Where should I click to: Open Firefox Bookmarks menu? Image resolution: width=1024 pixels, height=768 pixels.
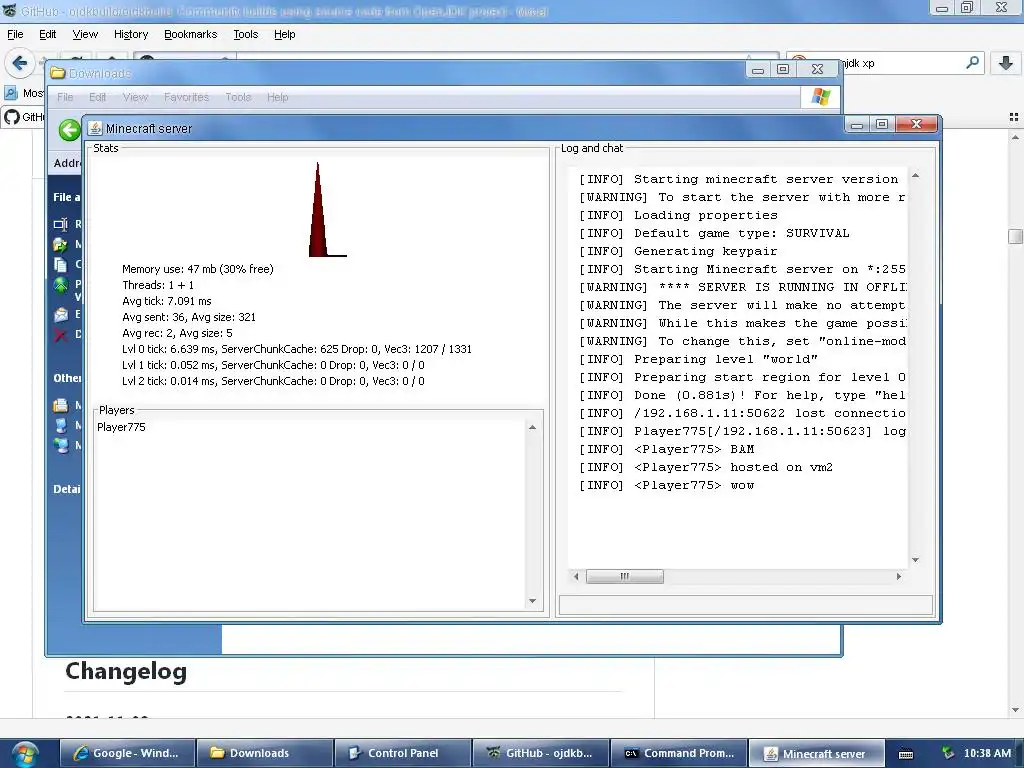tap(190, 34)
